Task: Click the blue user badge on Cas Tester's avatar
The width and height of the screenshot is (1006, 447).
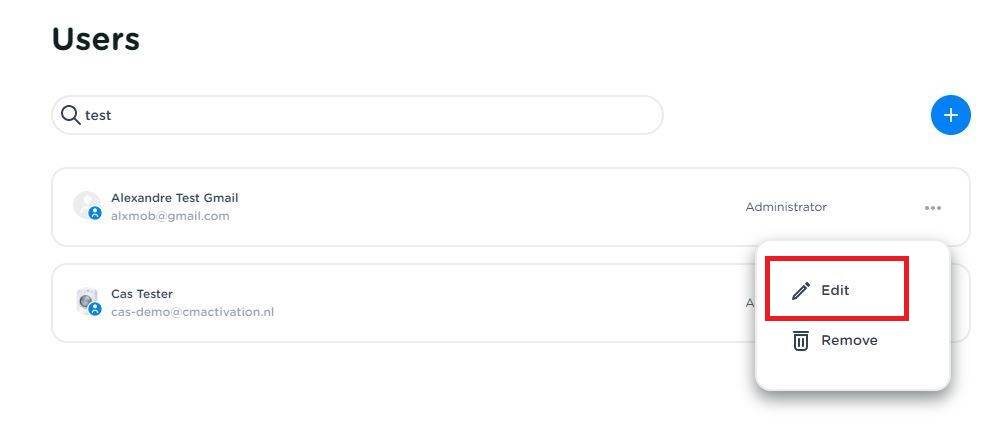Action: [x=95, y=309]
